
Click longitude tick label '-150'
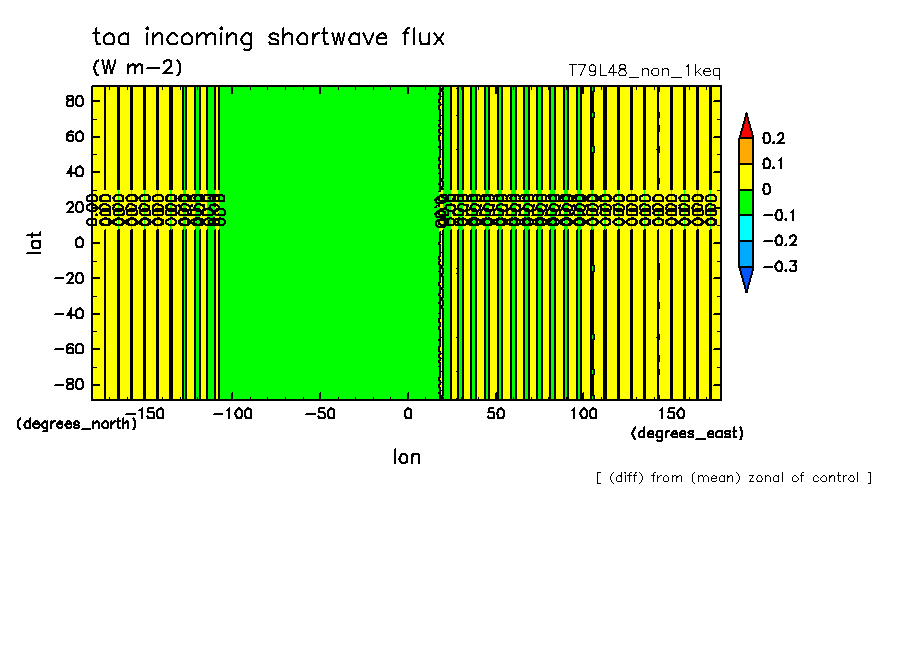click(145, 414)
